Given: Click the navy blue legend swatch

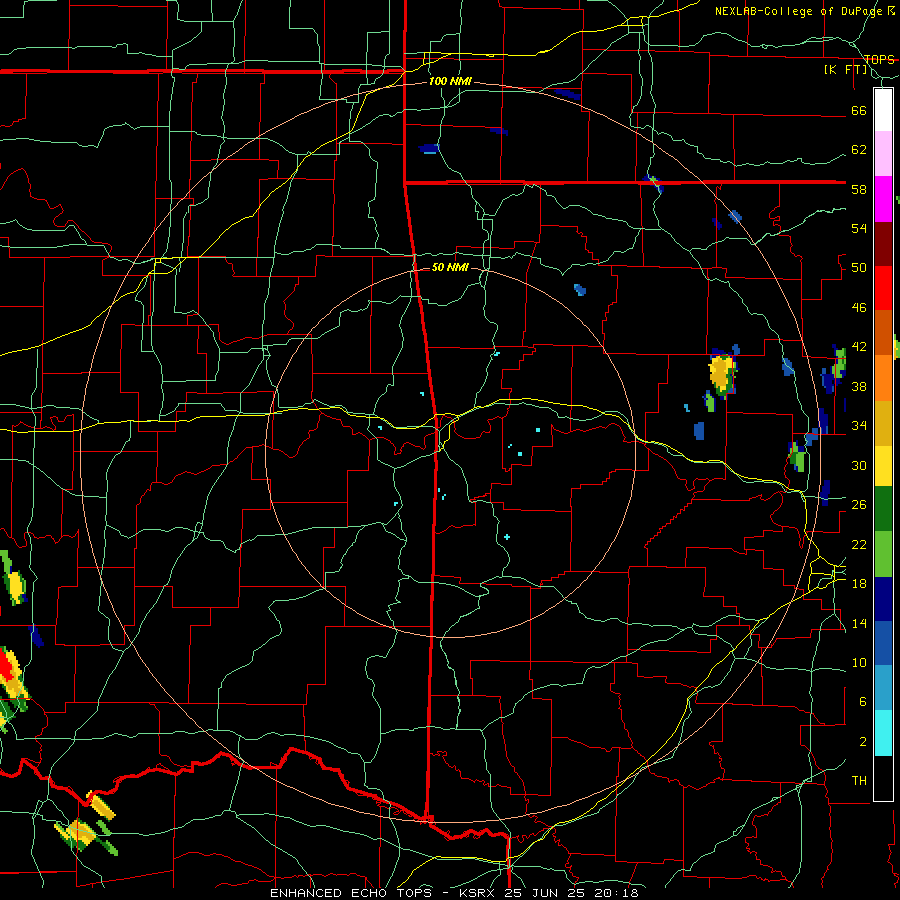Looking at the screenshot, I should 883,599.
